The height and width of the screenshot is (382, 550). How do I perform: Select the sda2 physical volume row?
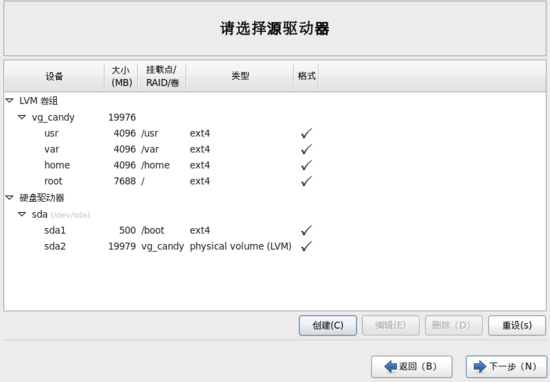pos(275,246)
